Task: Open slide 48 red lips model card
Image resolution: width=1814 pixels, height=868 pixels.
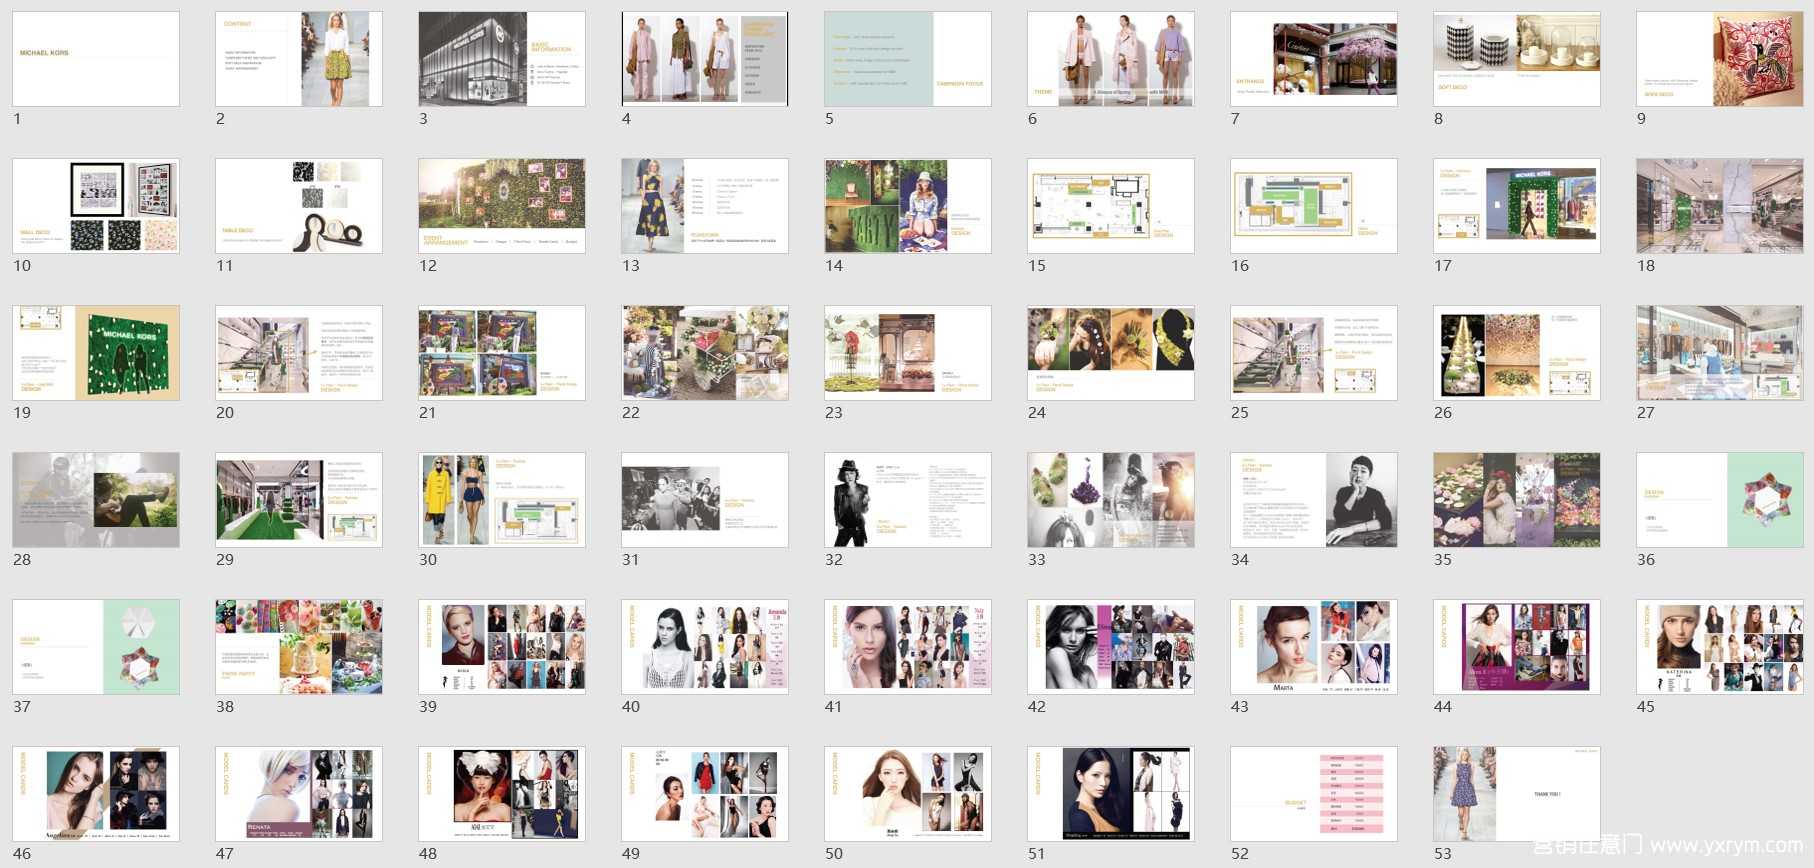Action: [x=502, y=794]
